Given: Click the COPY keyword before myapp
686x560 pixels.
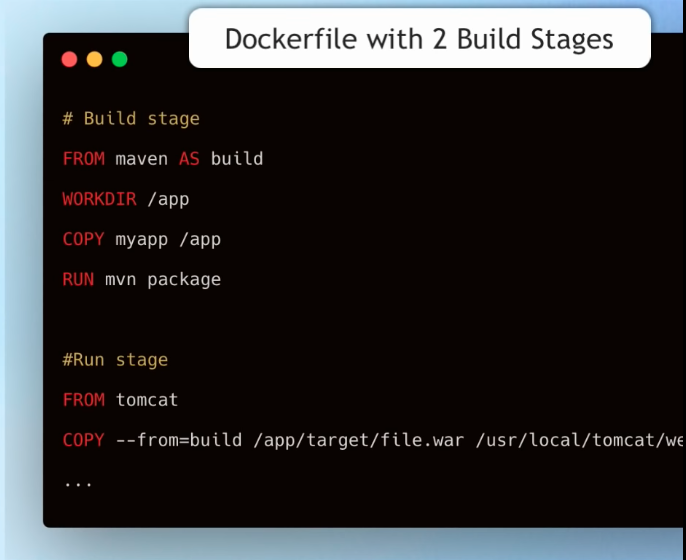Looking at the screenshot, I should coord(83,239).
